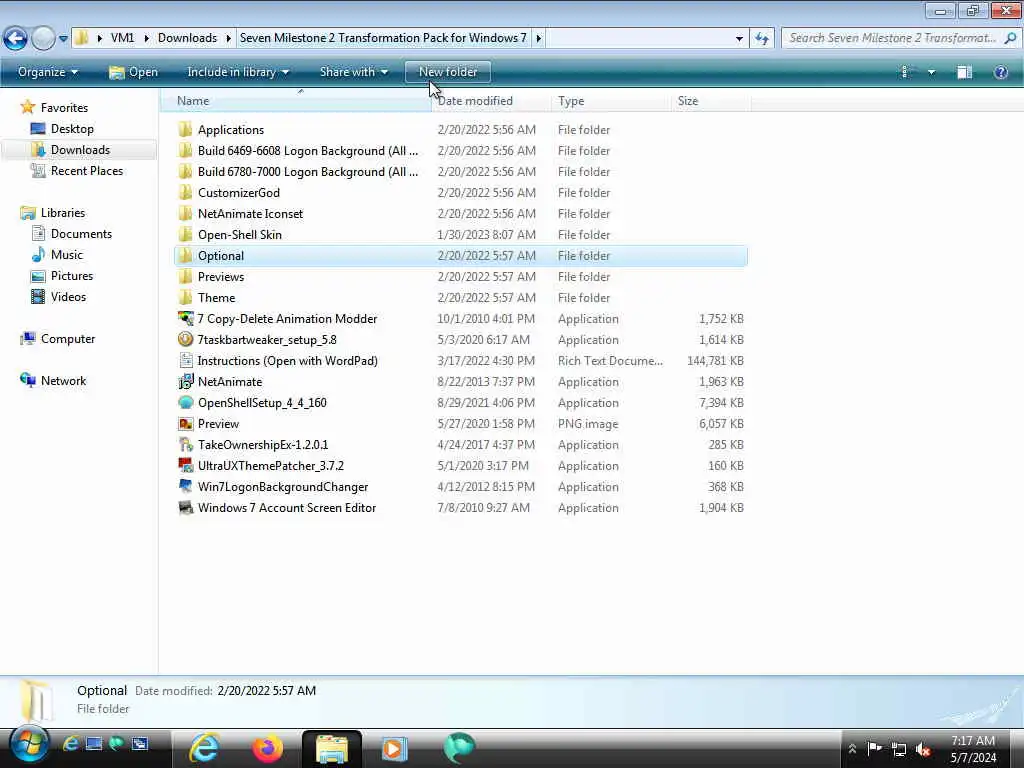Select Build 6469-6608 Logon Background folder
The height and width of the screenshot is (768, 1024).
click(x=461, y=151)
